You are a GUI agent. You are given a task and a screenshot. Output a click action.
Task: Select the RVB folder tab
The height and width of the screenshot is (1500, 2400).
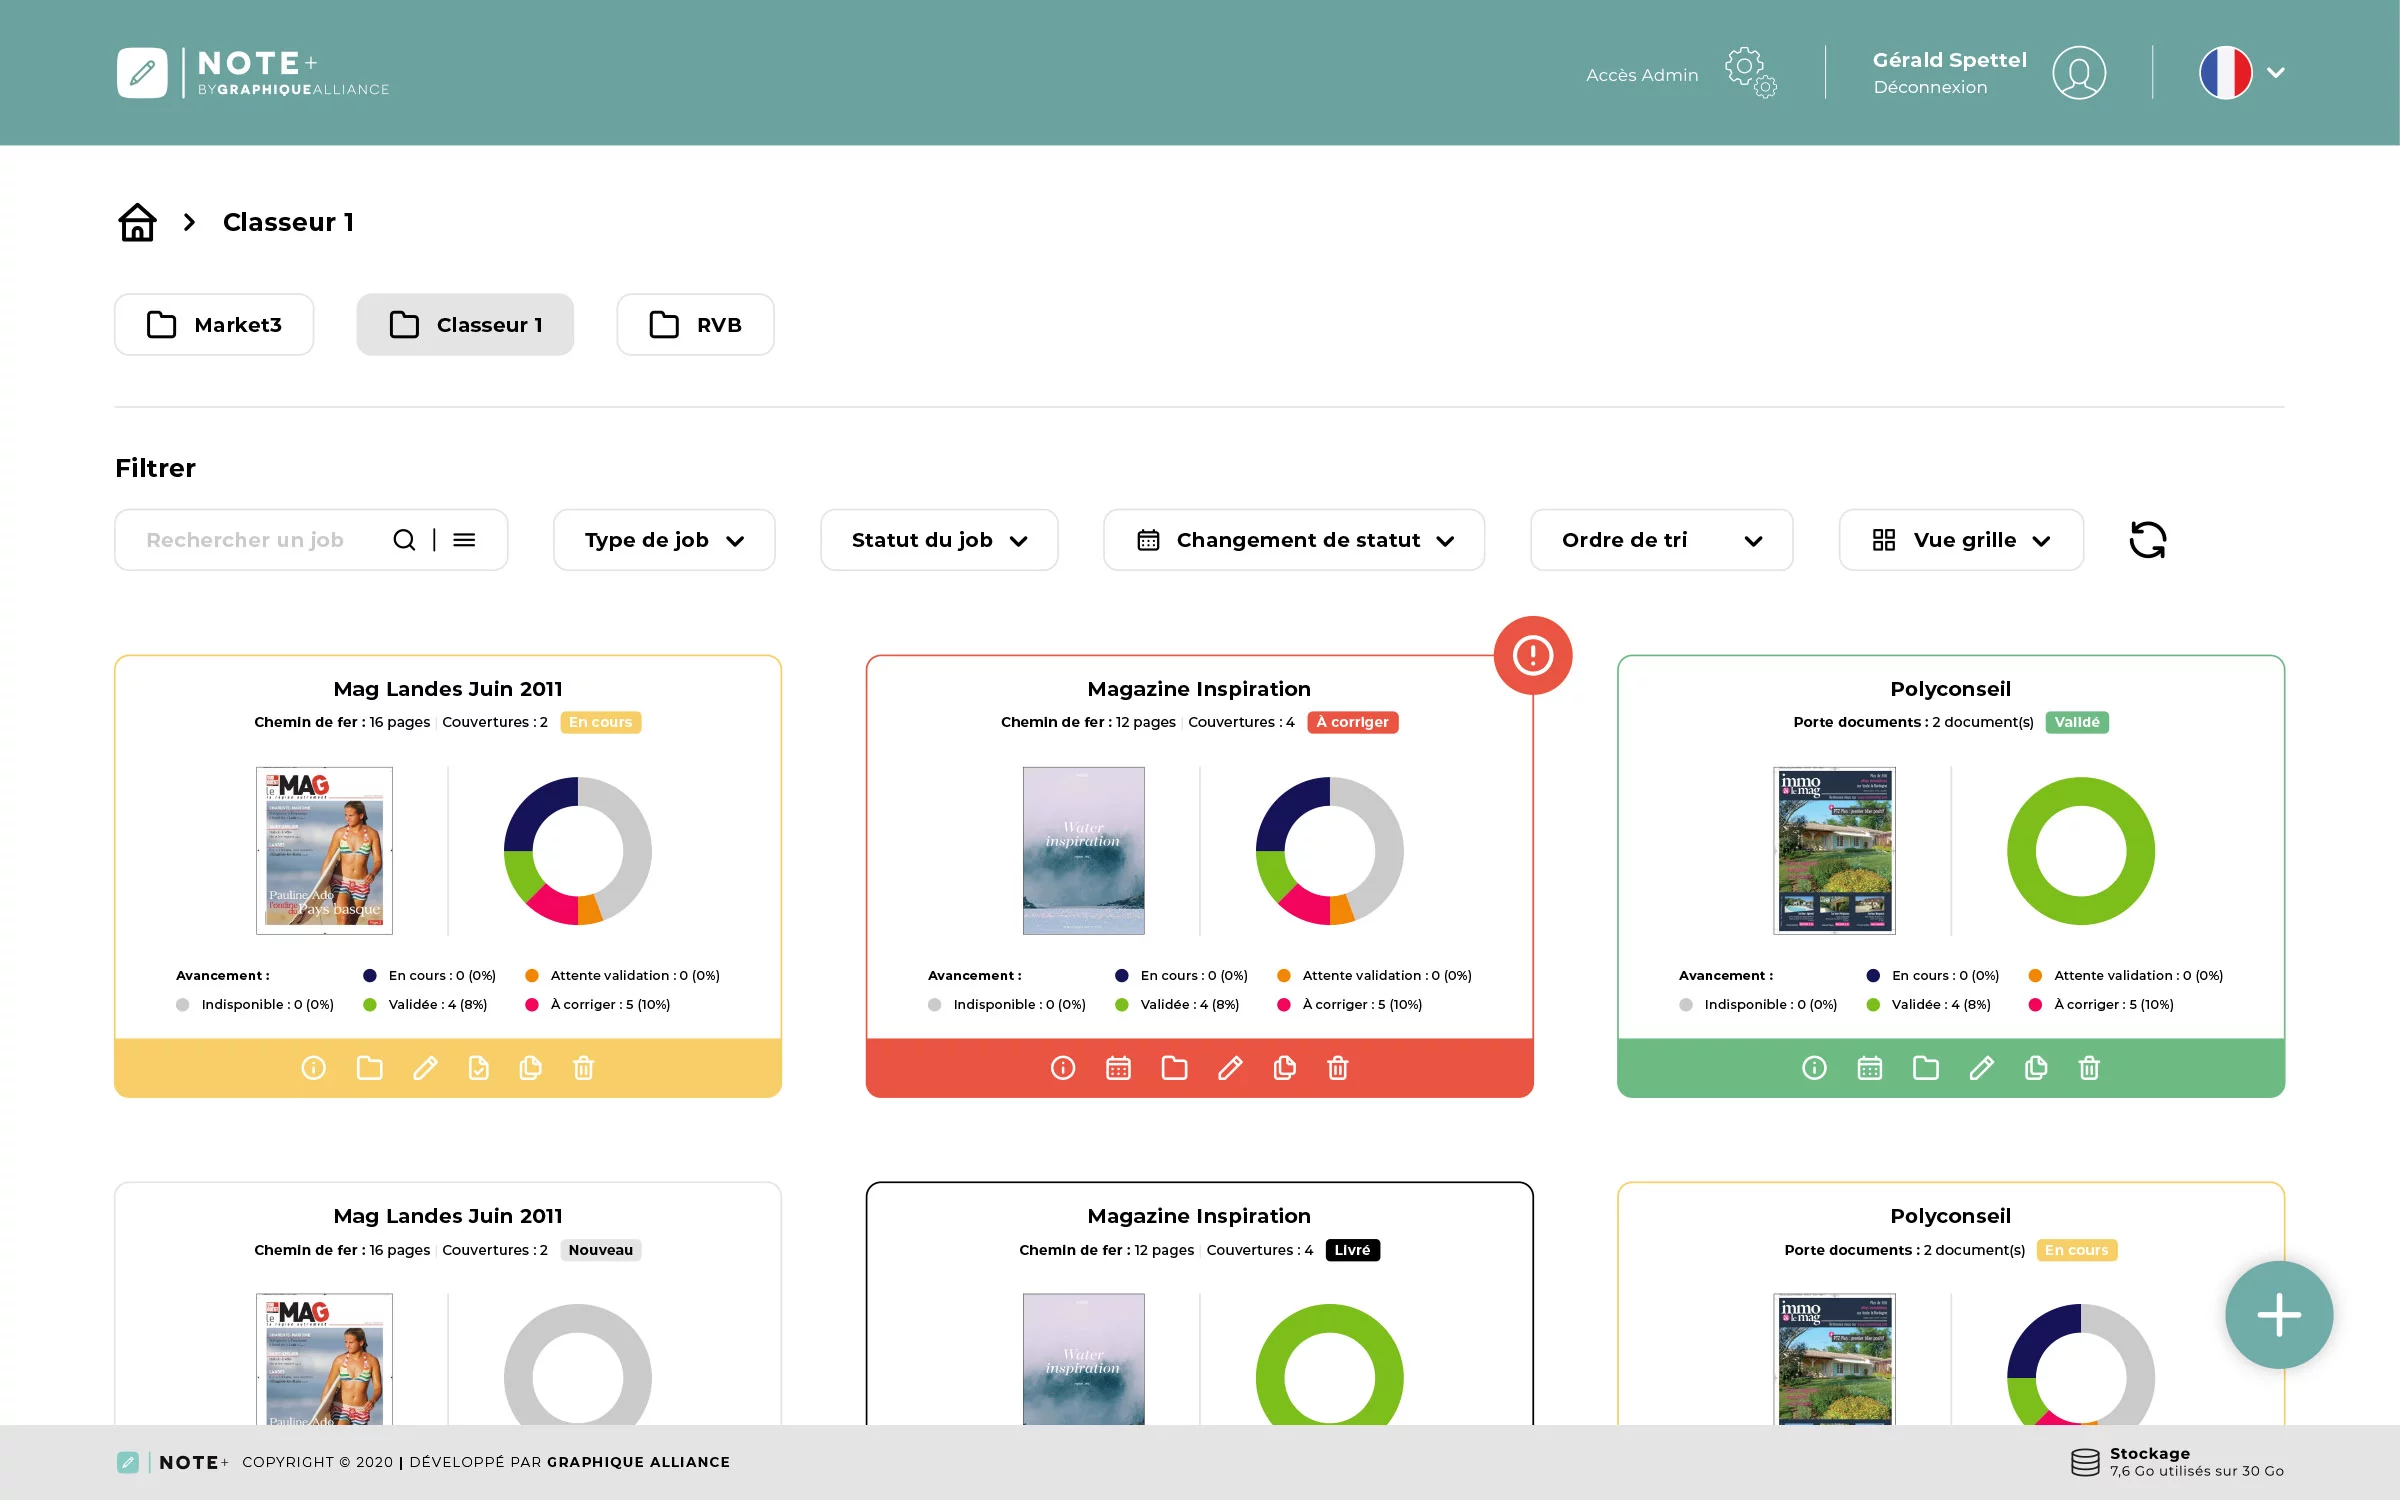coord(695,325)
